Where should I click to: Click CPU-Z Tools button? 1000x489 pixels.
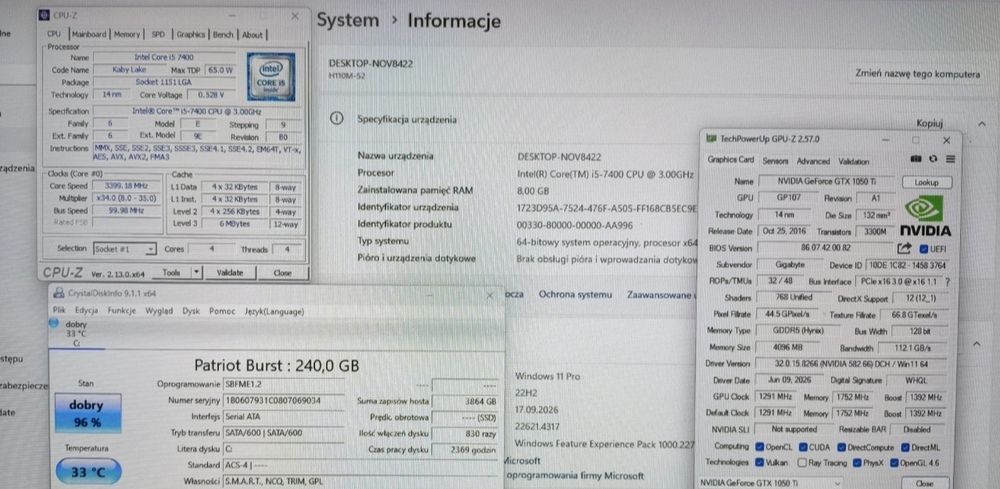(171, 272)
